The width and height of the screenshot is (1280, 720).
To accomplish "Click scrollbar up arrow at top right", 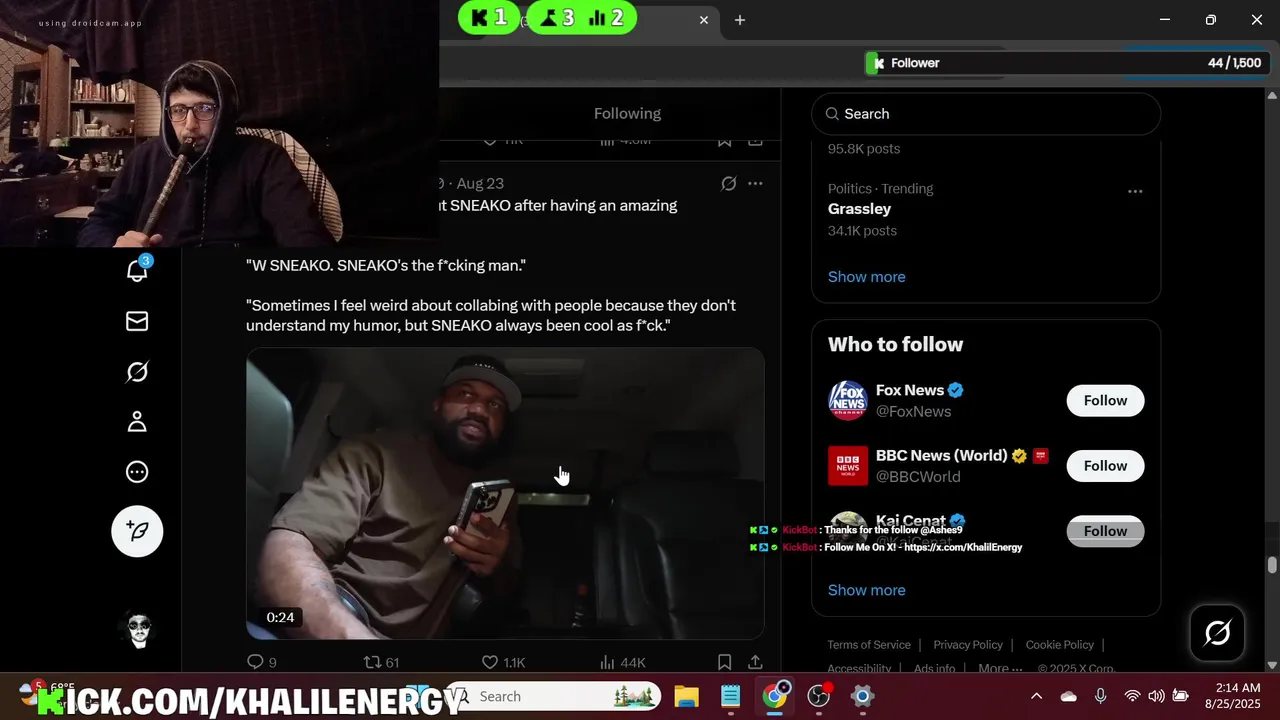I will pyautogui.click(x=1272, y=96).
